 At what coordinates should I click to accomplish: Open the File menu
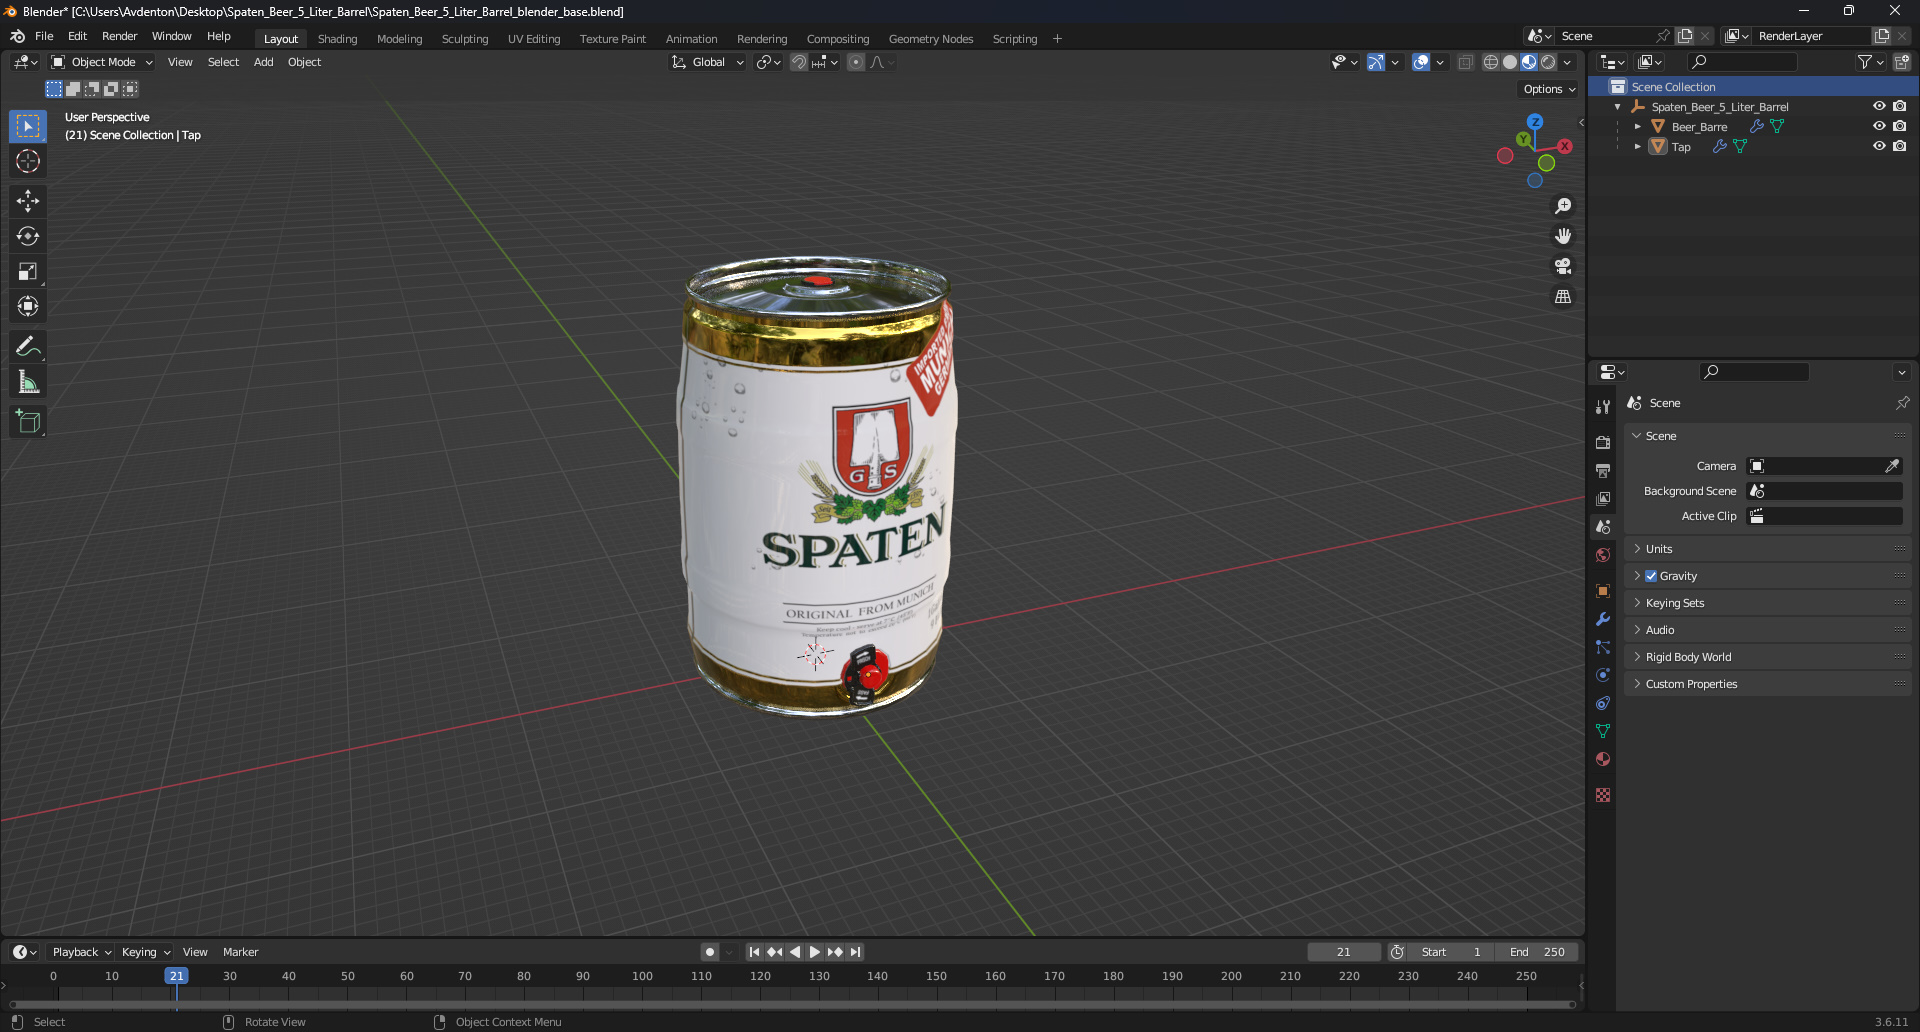point(44,36)
